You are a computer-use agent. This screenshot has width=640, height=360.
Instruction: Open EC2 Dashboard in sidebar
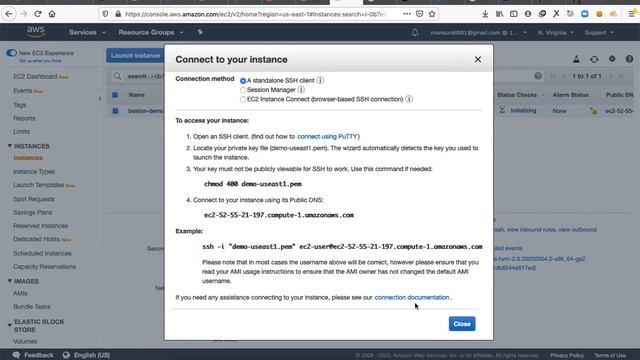pyautogui.click(x=35, y=76)
